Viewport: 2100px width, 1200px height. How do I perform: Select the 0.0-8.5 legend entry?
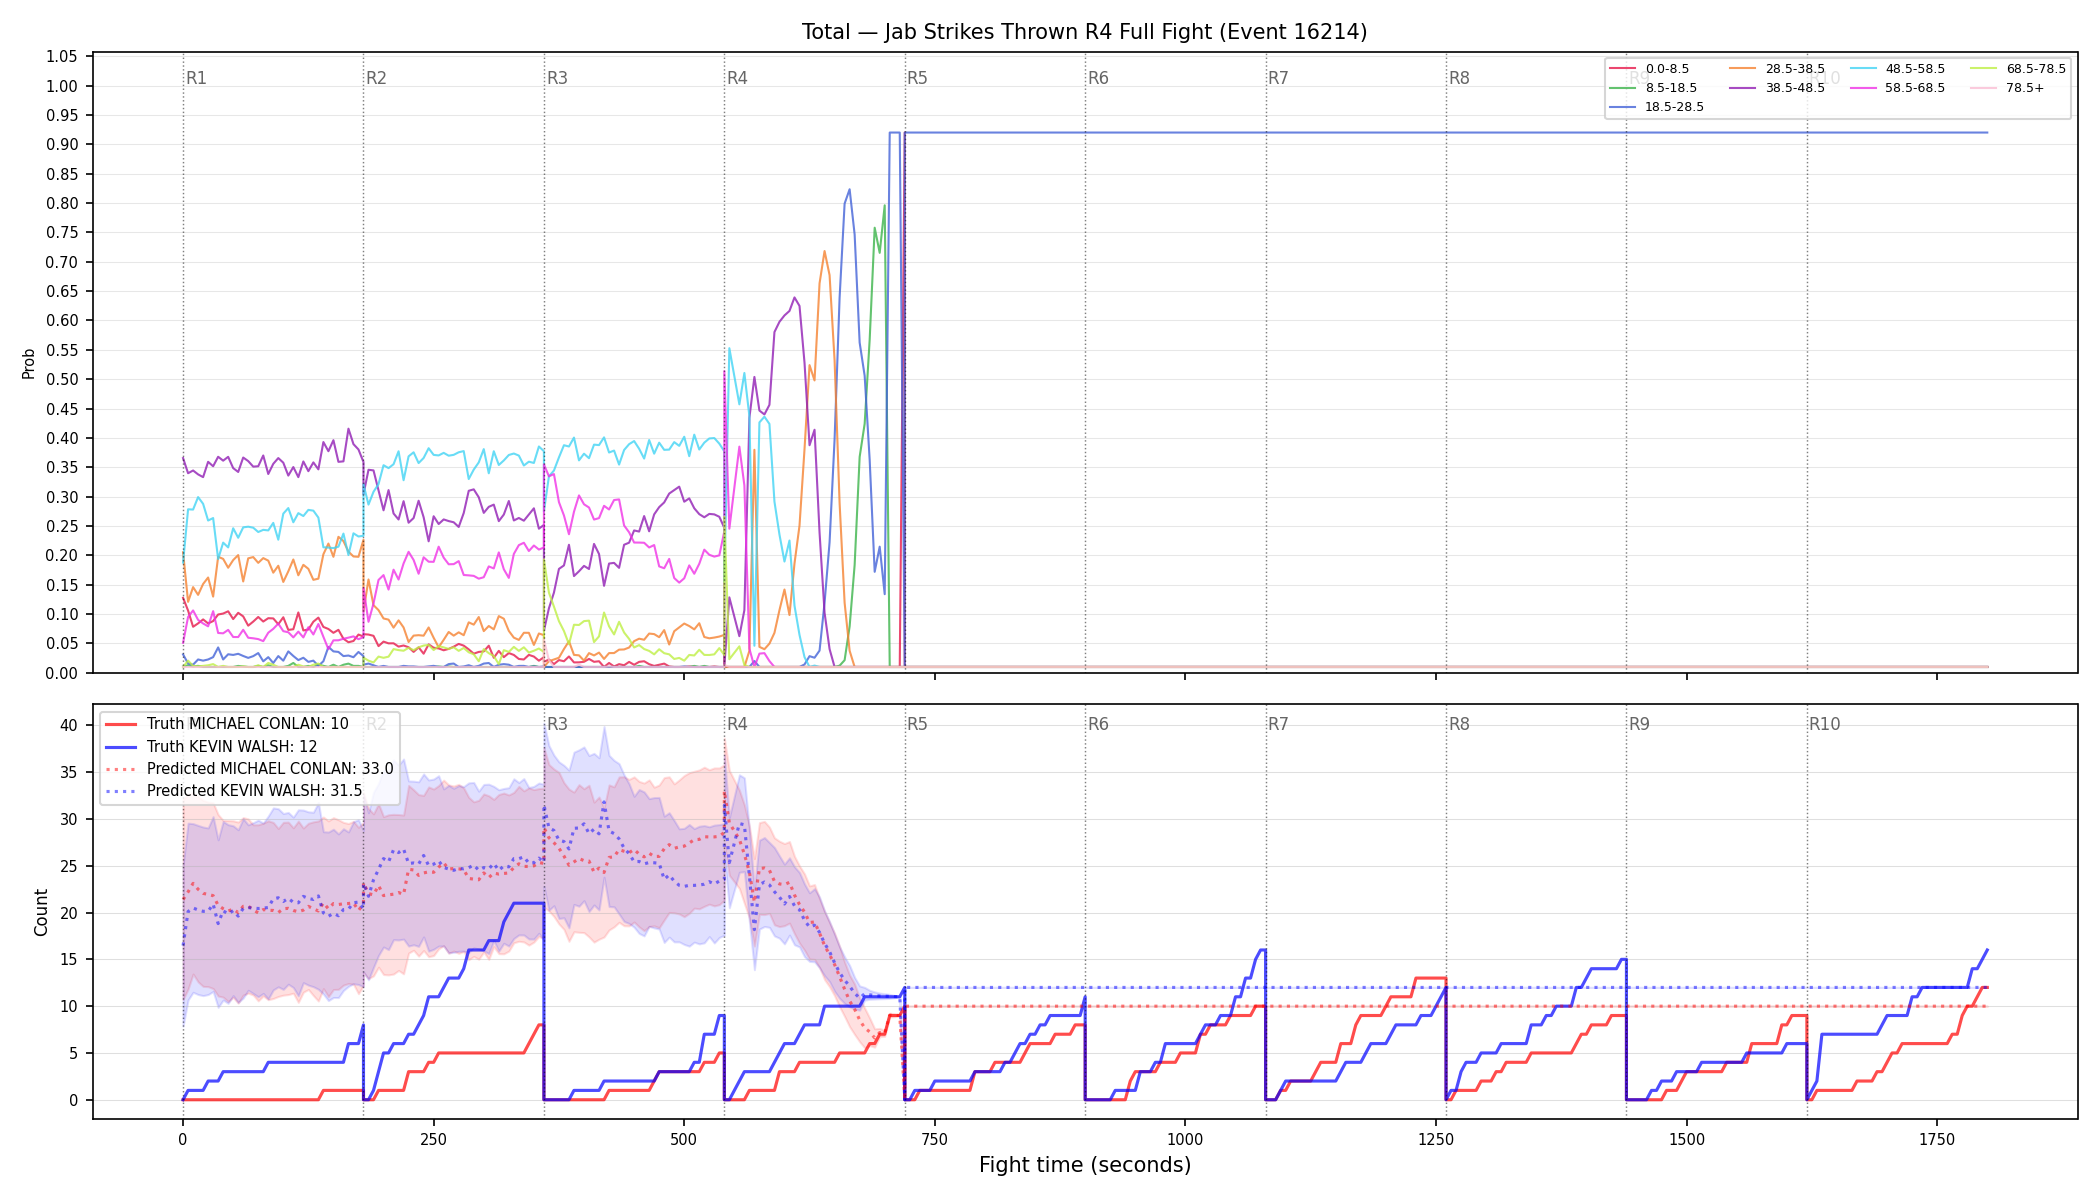click(1649, 69)
